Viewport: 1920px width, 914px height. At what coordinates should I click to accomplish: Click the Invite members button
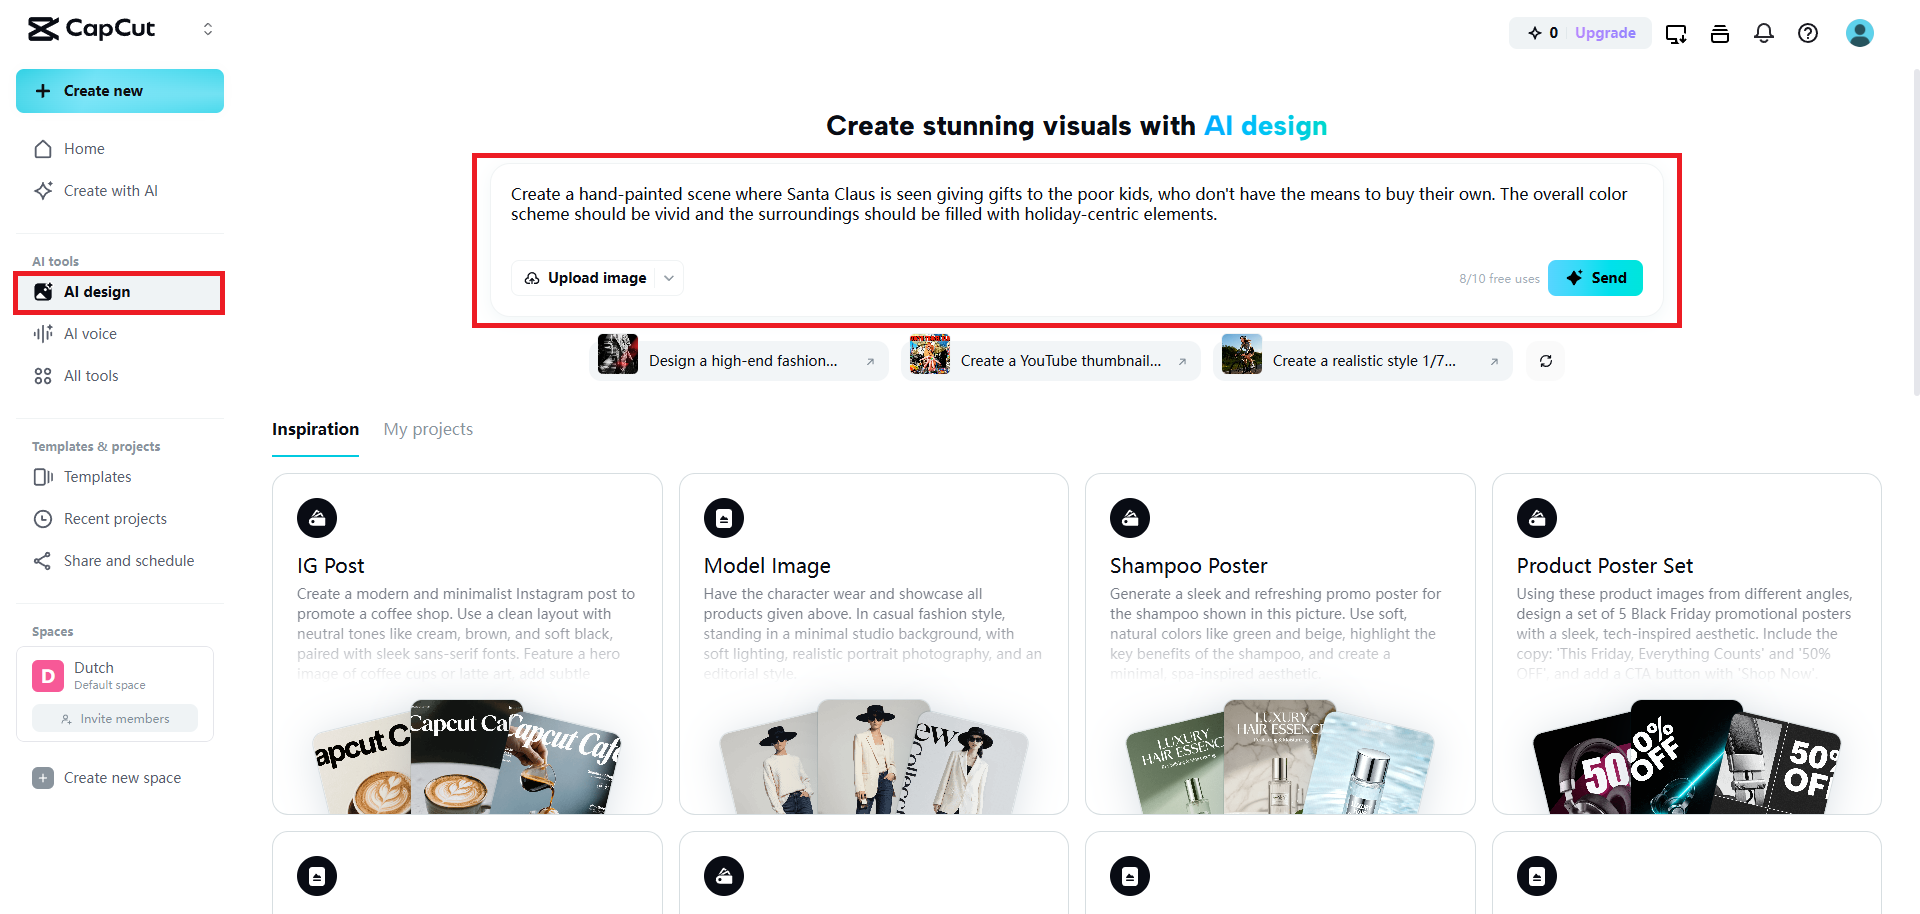[x=115, y=719]
